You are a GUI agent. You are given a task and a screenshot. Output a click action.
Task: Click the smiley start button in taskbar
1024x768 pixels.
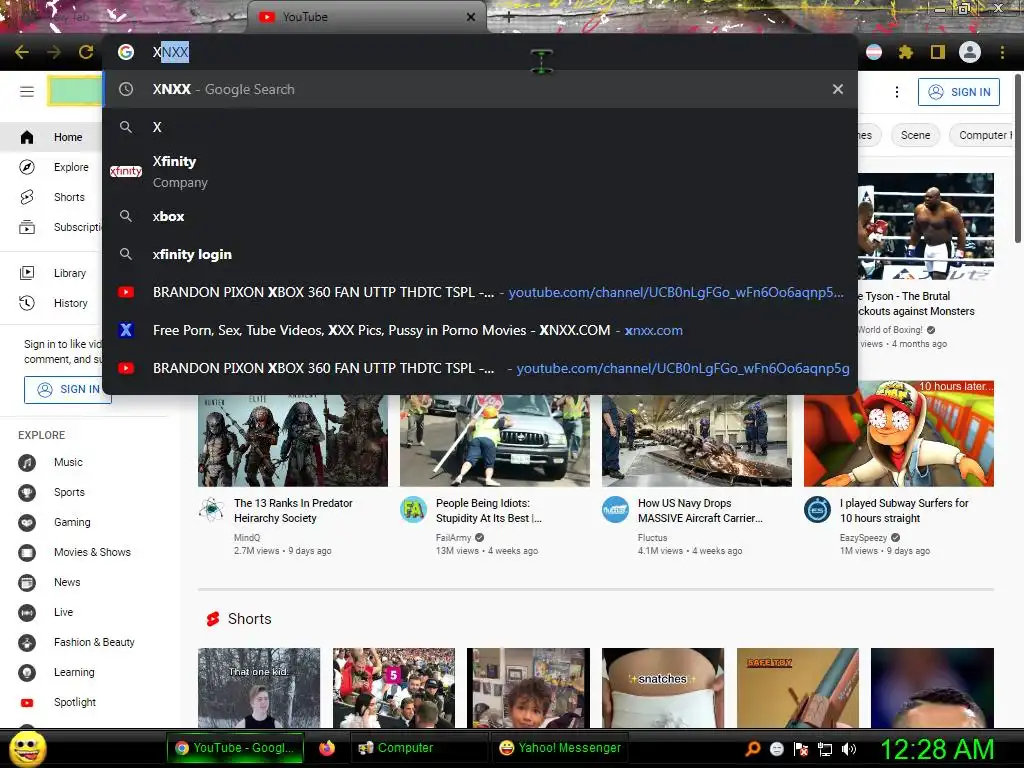pyautogui.click(x=28, y=748)
